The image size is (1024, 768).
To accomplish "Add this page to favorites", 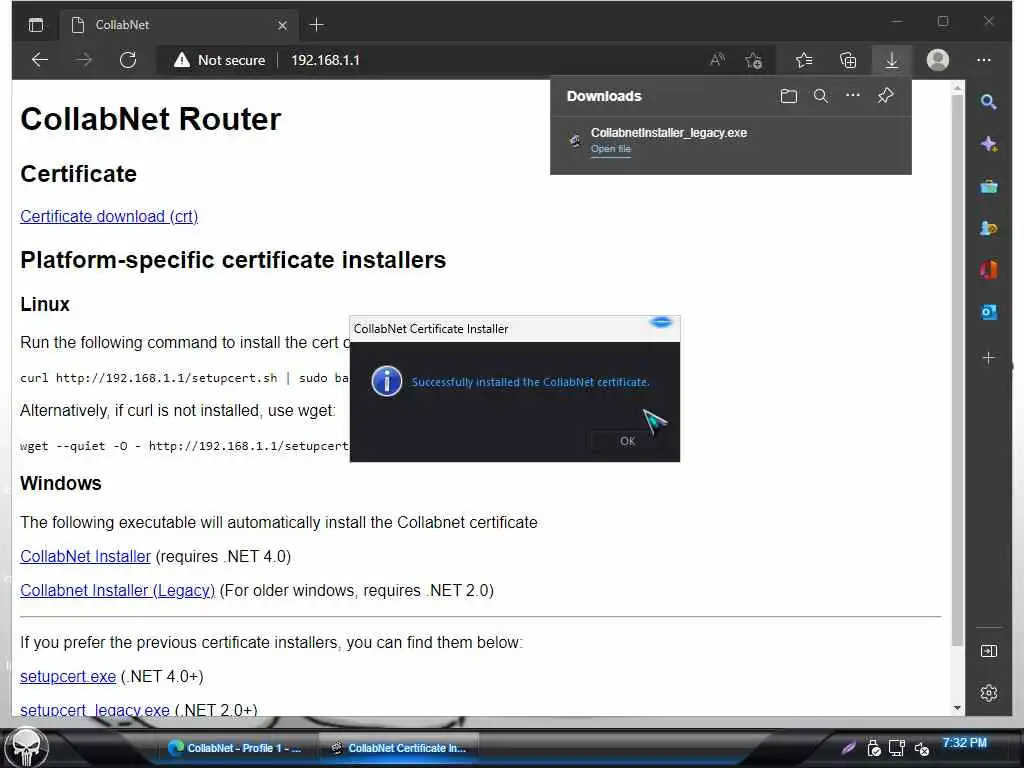I will 754,60.
